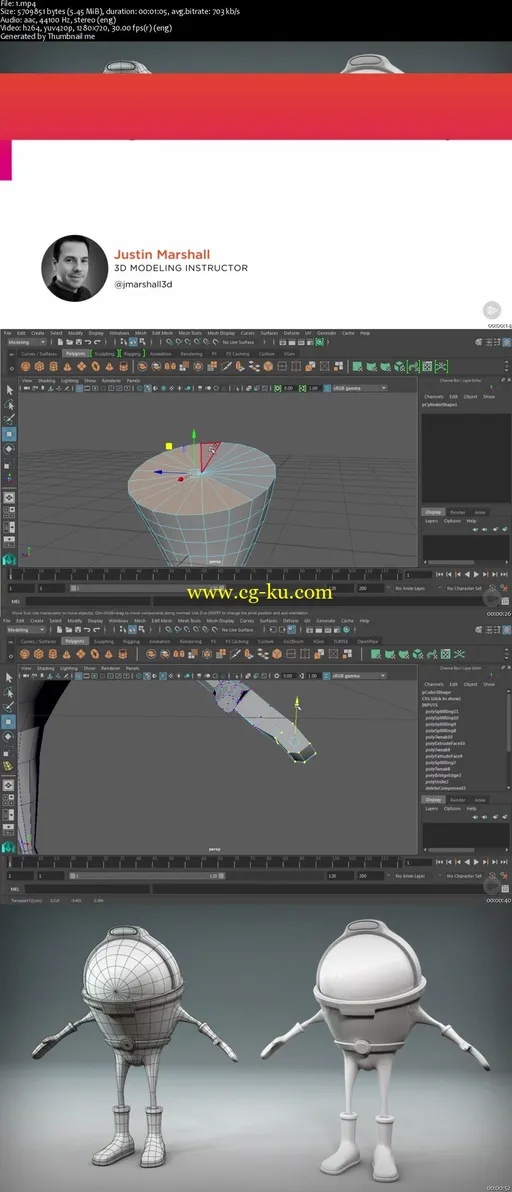Toggle snap to grids in cylinder scene status line

pyautogui.click(x=169, y=342)
